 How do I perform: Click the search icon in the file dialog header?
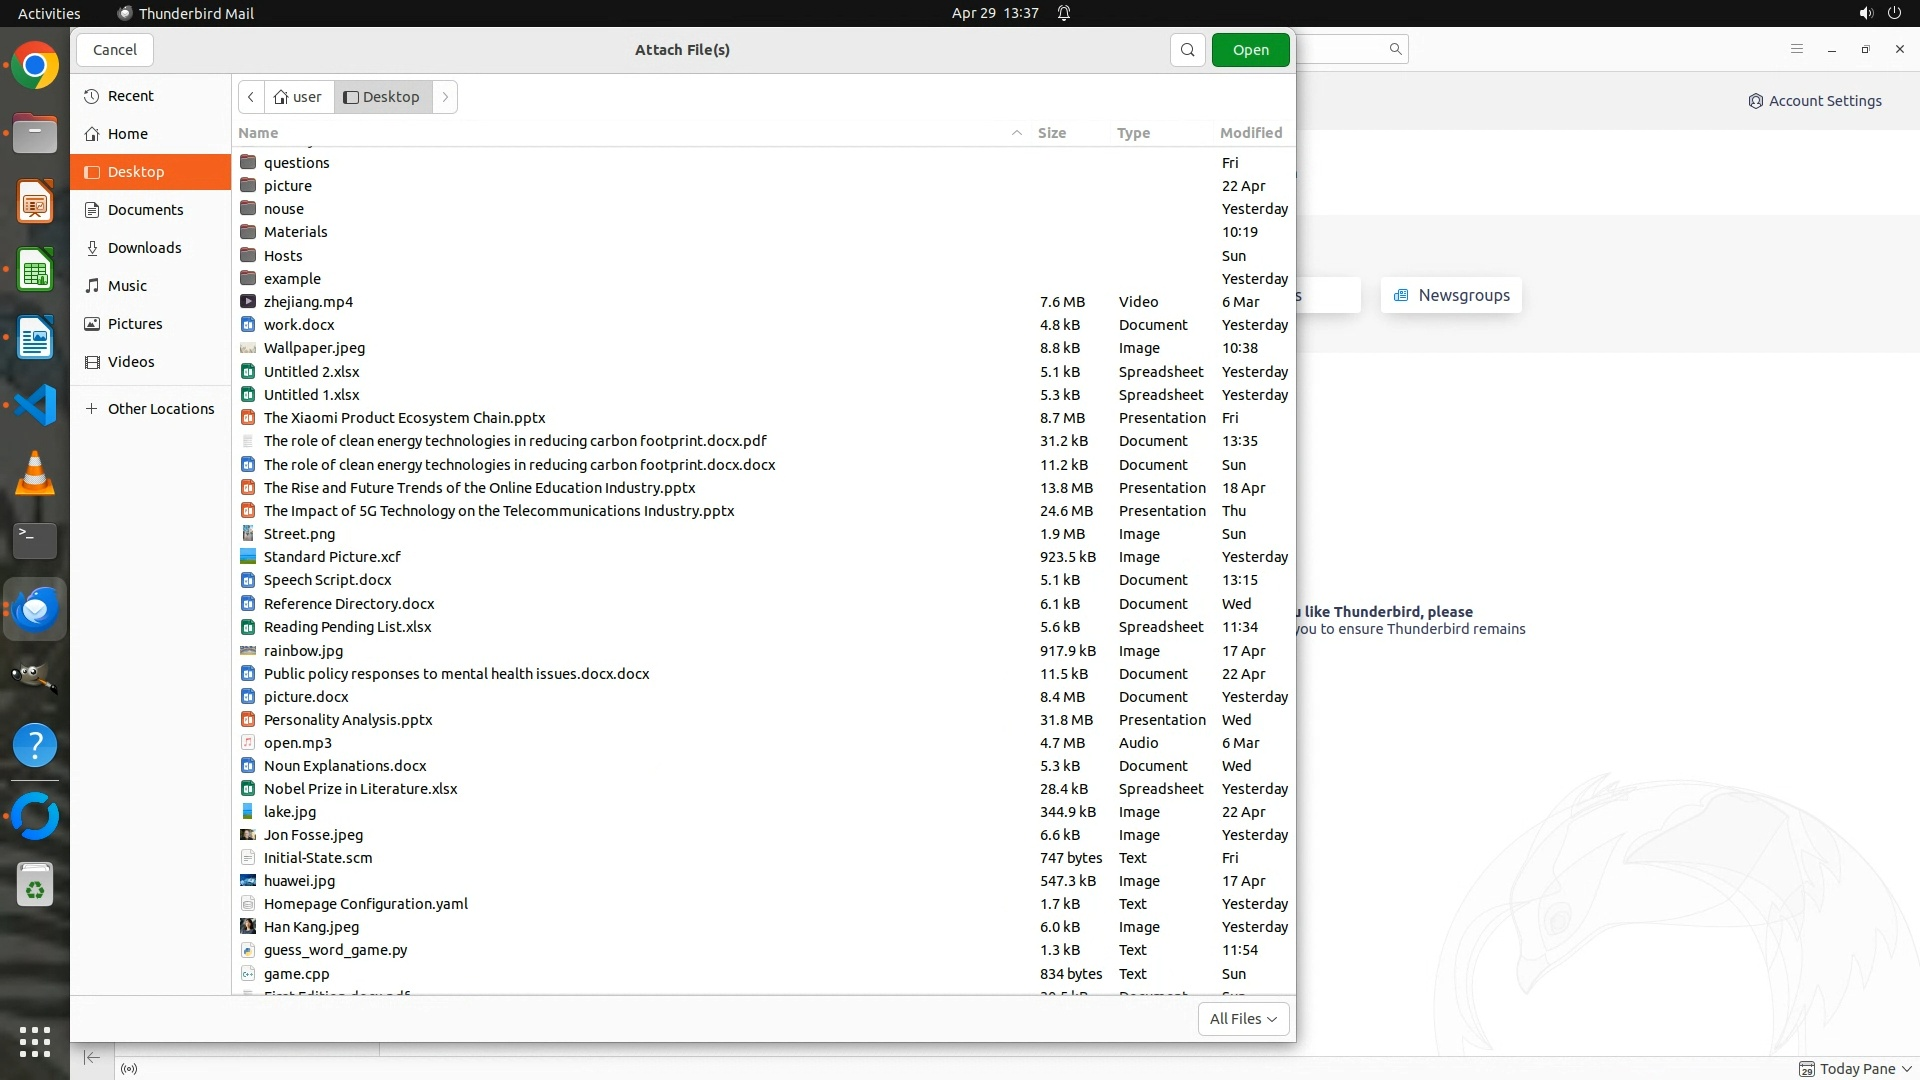coord(1187,50)
